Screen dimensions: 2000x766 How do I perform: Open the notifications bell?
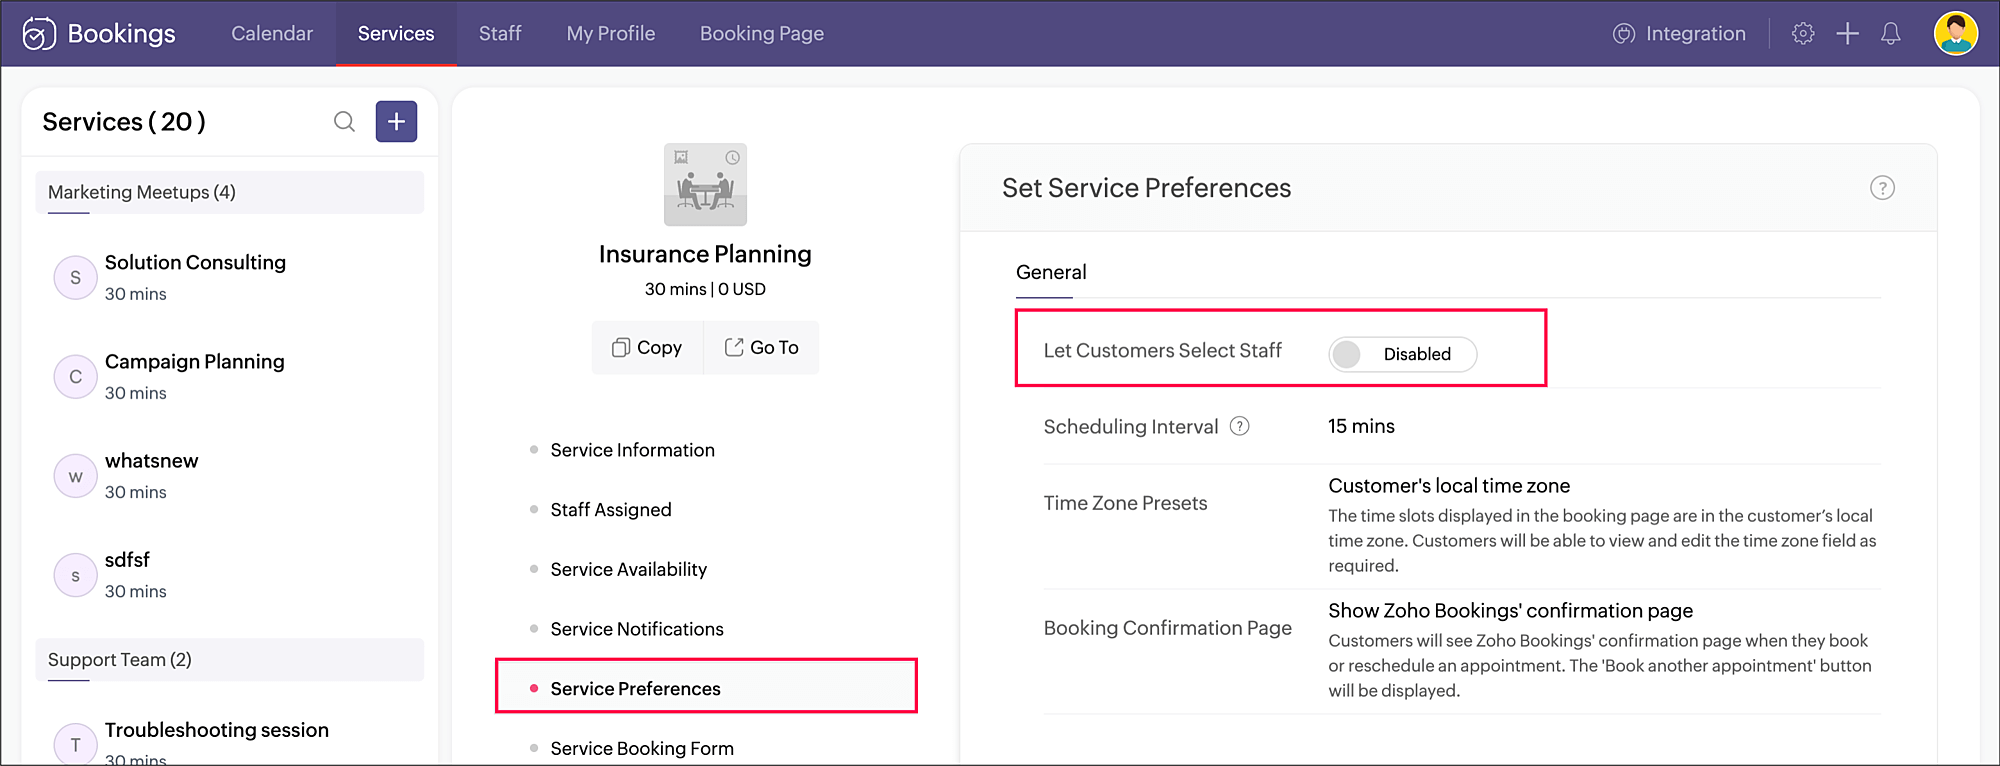point(1890,34)
